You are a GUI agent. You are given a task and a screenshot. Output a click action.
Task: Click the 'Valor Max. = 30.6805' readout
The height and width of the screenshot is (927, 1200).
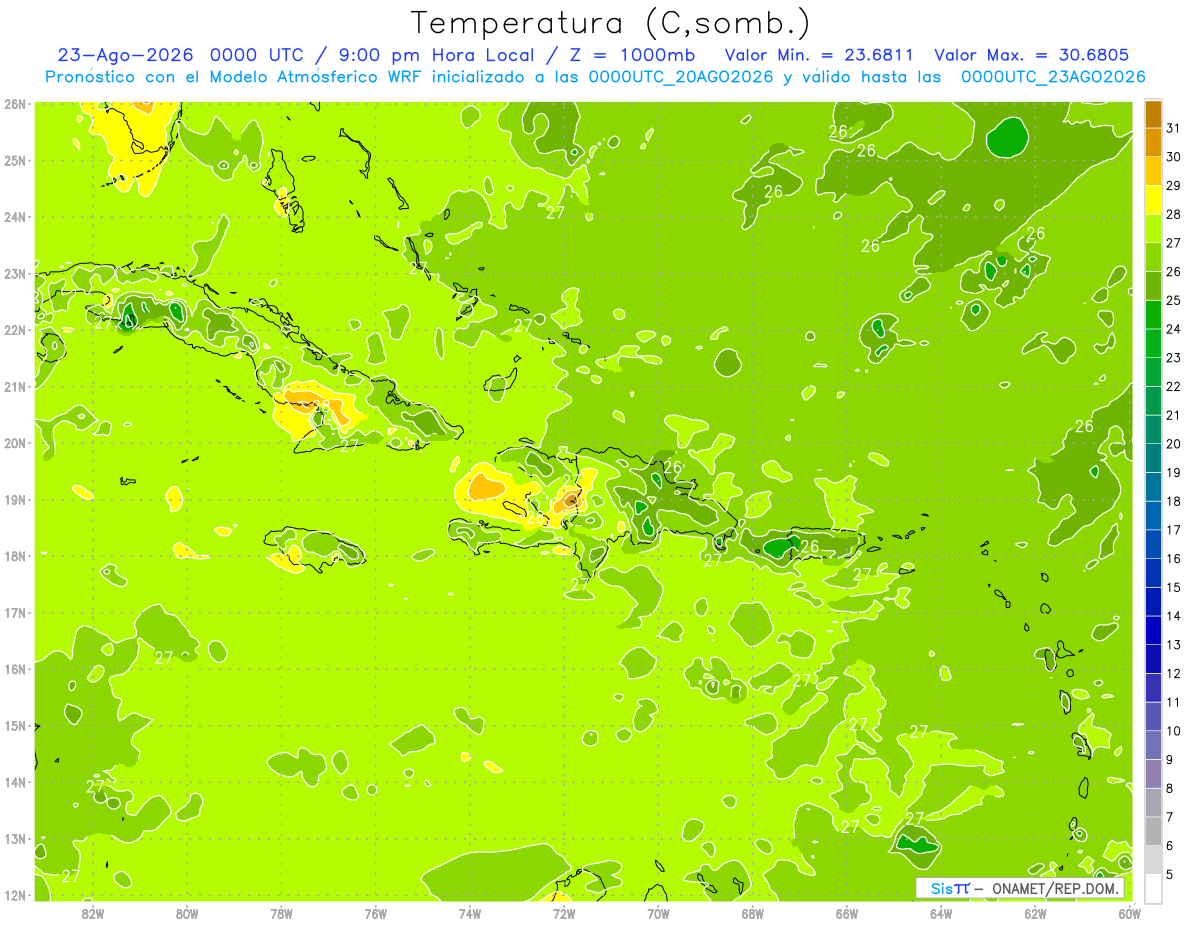tap(1031, 55)
